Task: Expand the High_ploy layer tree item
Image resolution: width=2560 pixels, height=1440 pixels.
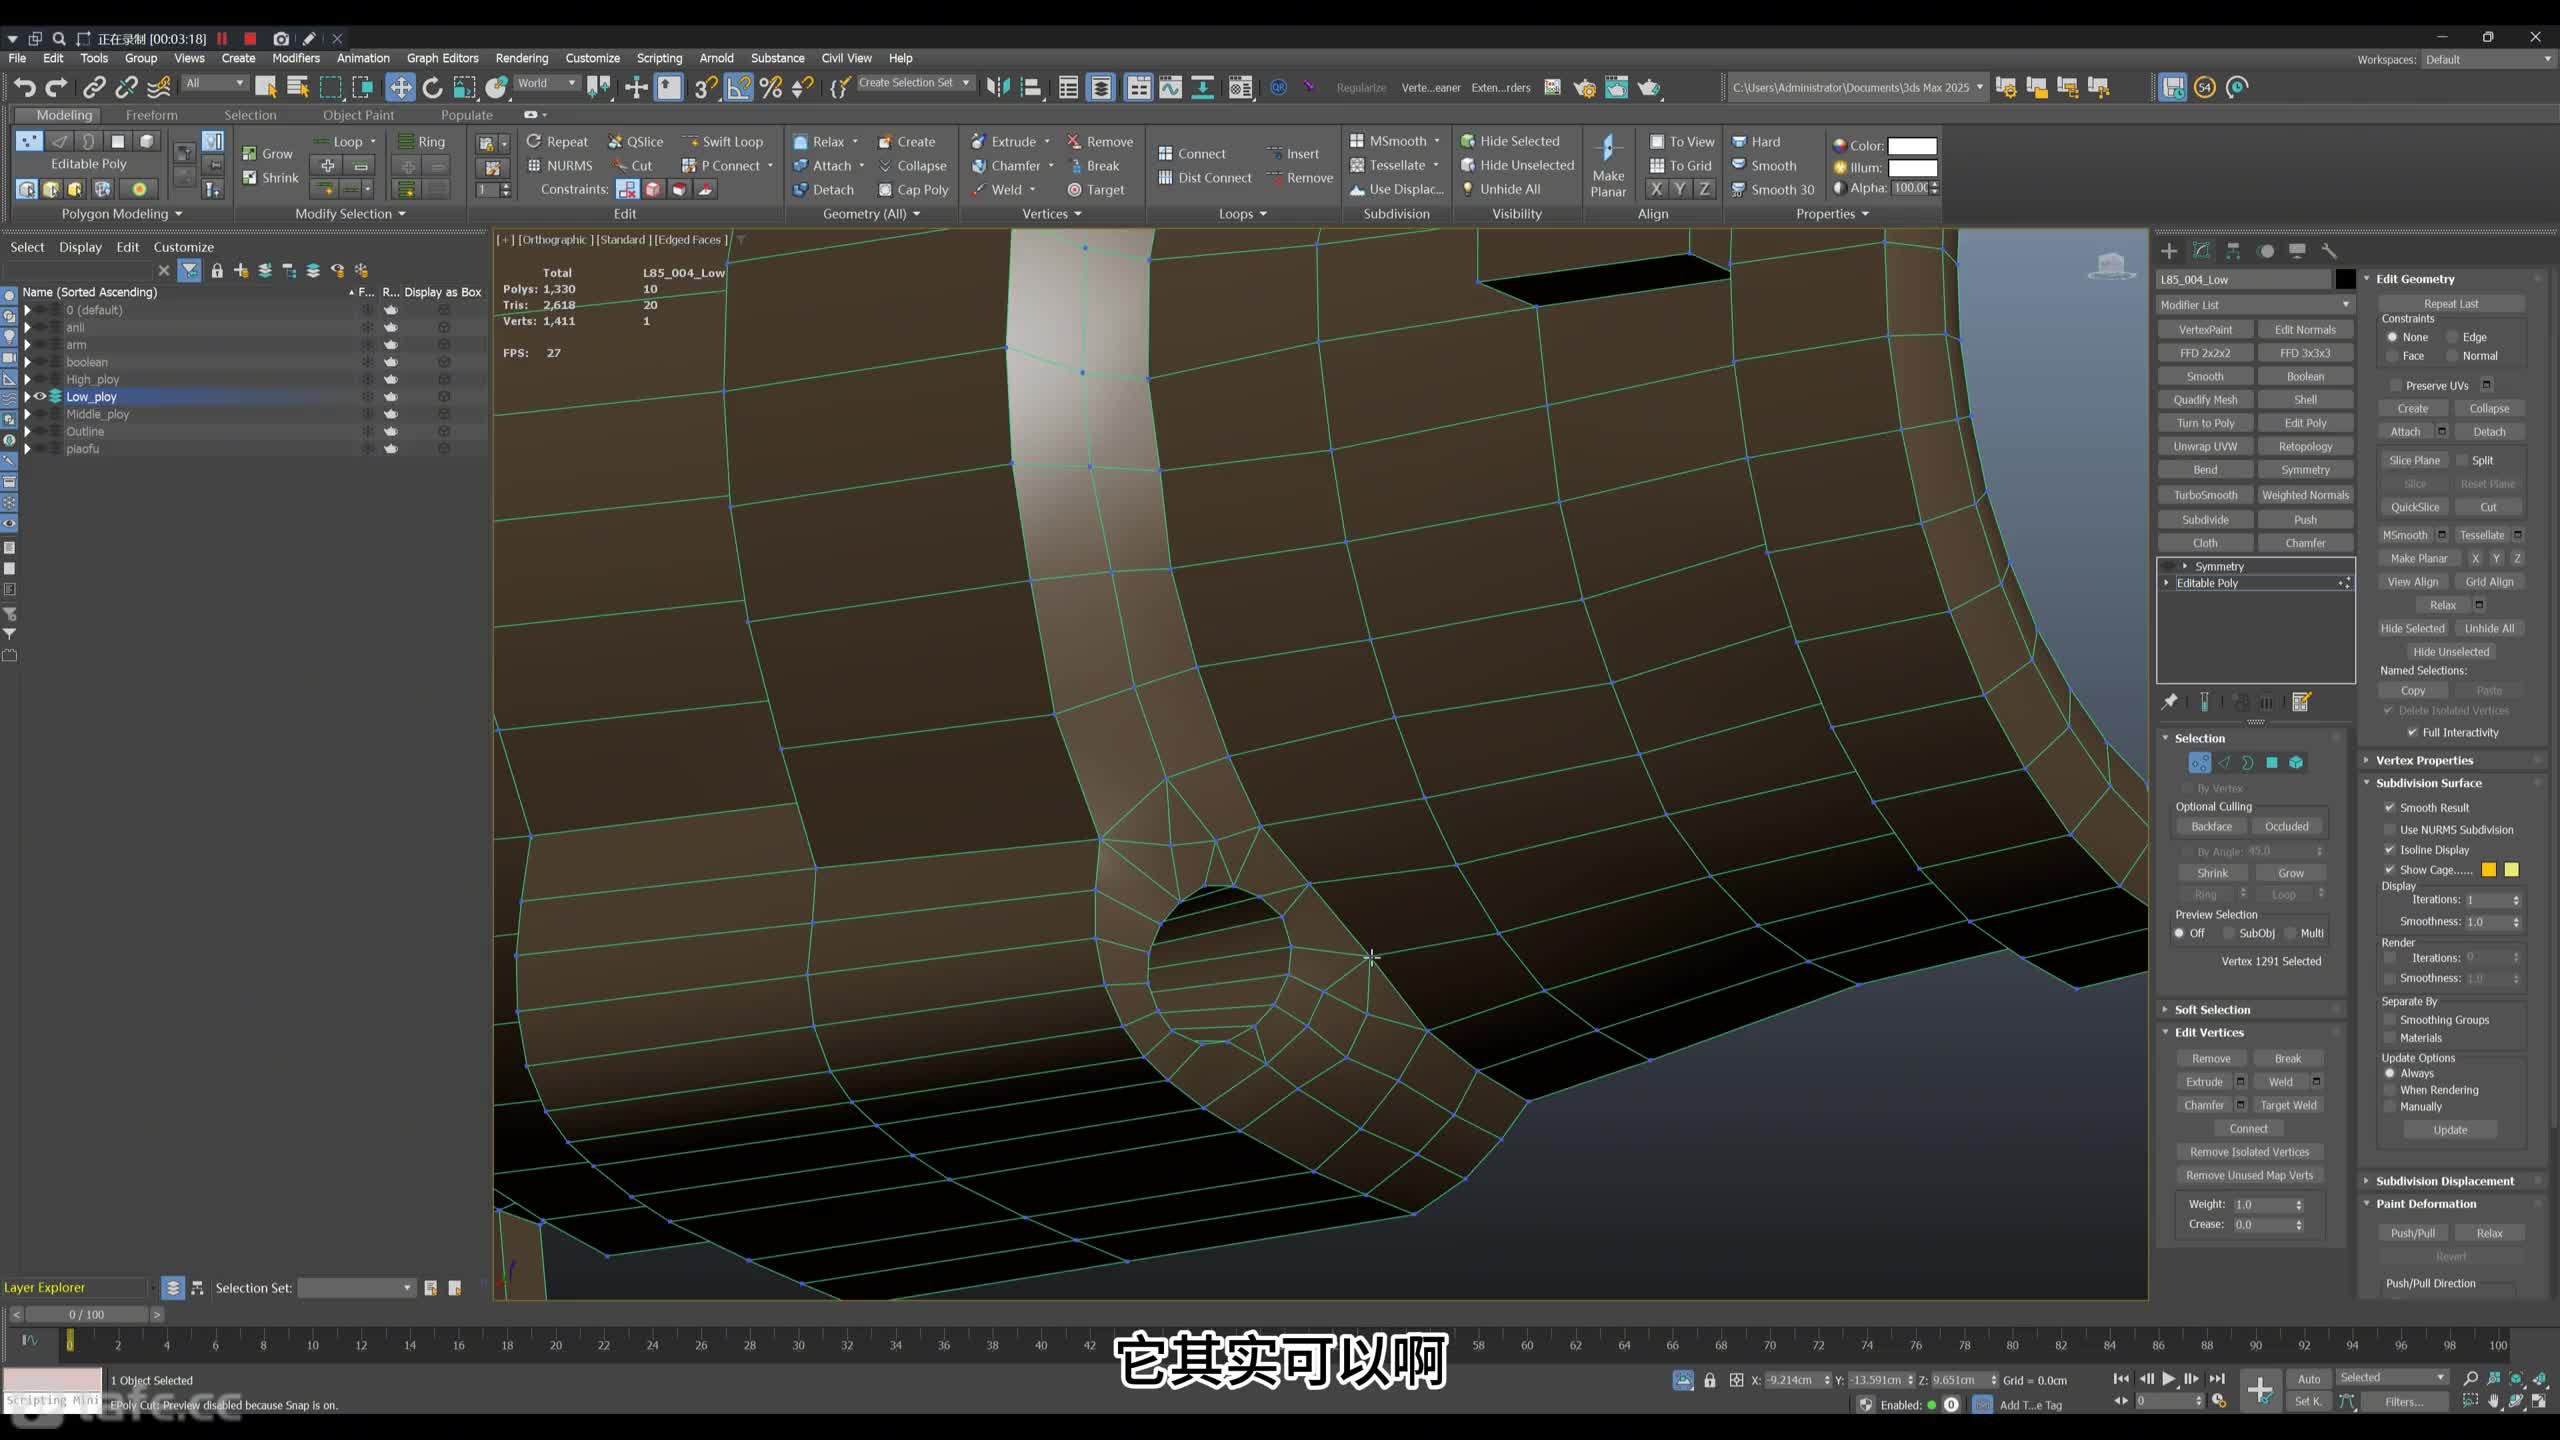Action: pos(27,380)
